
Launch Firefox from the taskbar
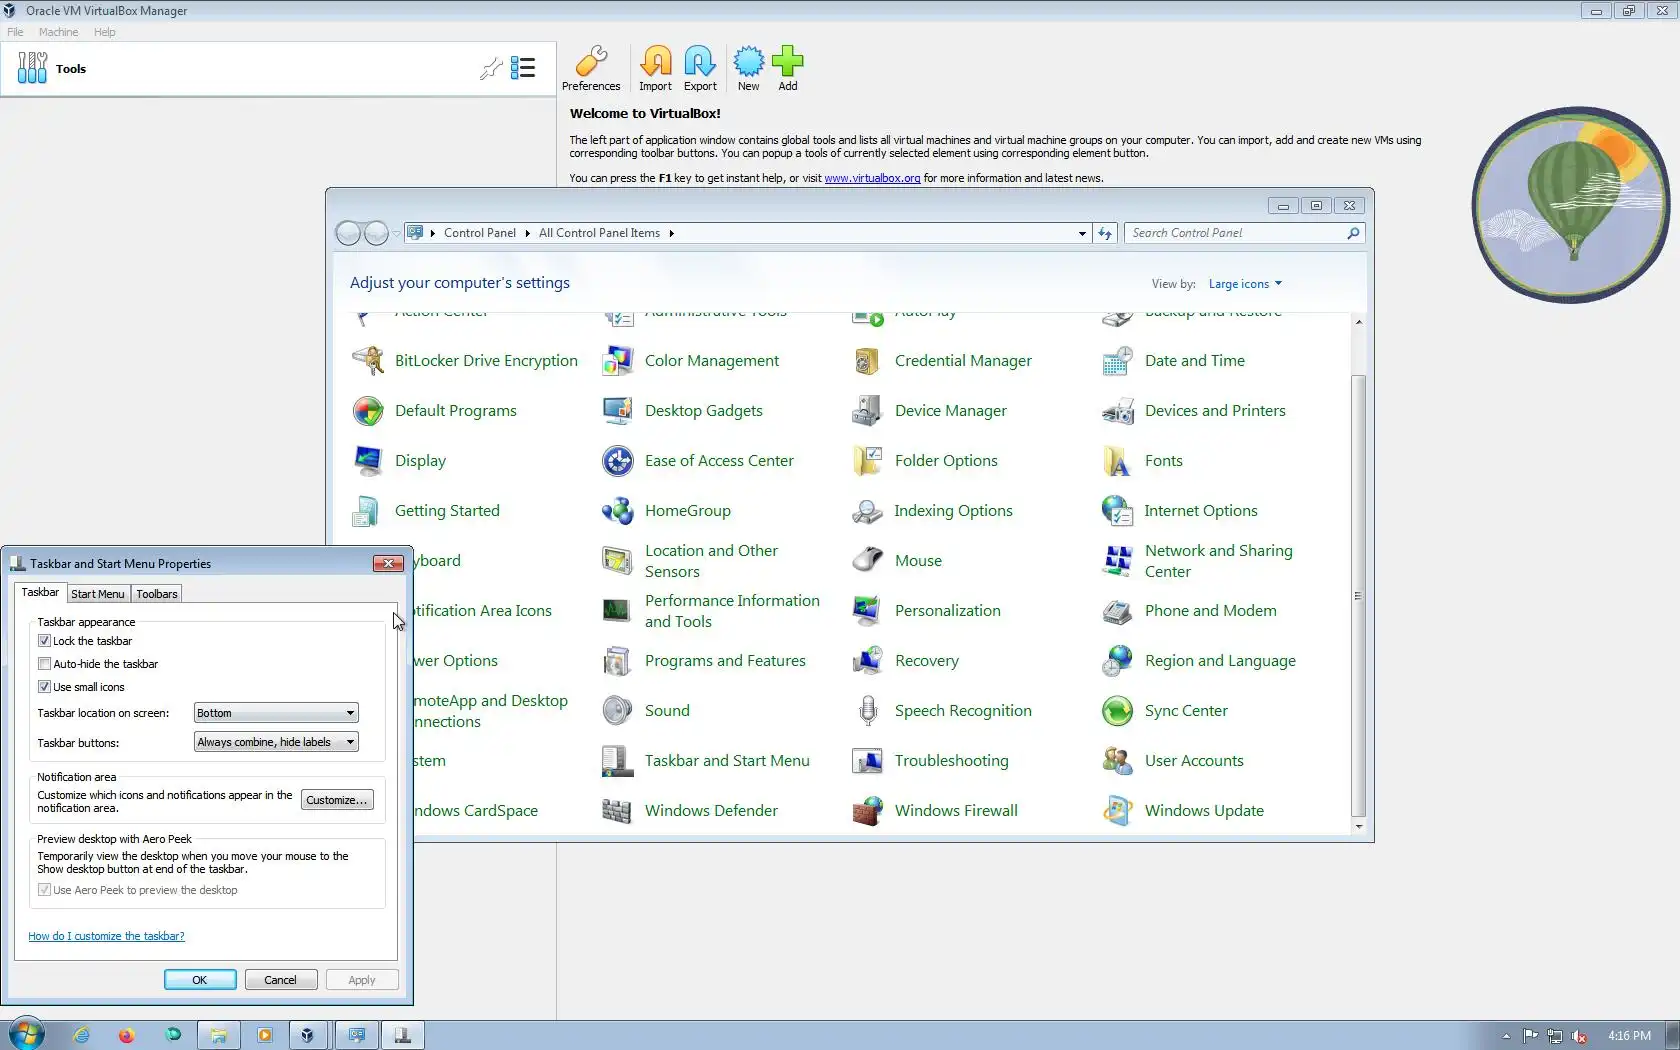(127, 1035)
